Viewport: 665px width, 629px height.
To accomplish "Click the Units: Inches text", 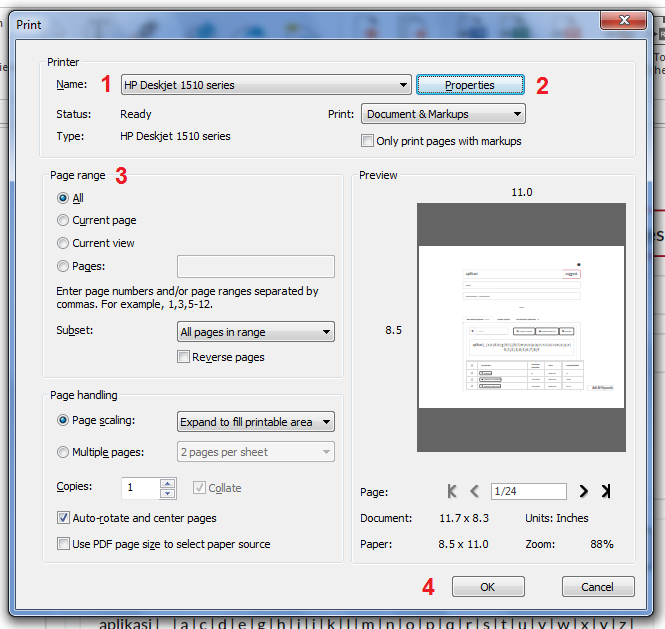I will [x=557, y=518].
